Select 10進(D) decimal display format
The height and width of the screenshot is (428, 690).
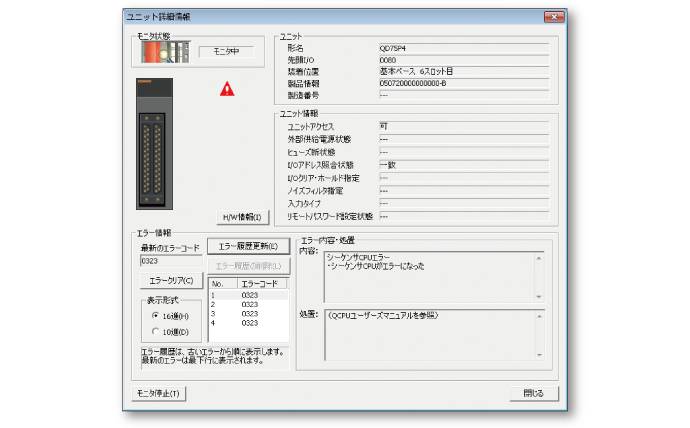[155, 331]
